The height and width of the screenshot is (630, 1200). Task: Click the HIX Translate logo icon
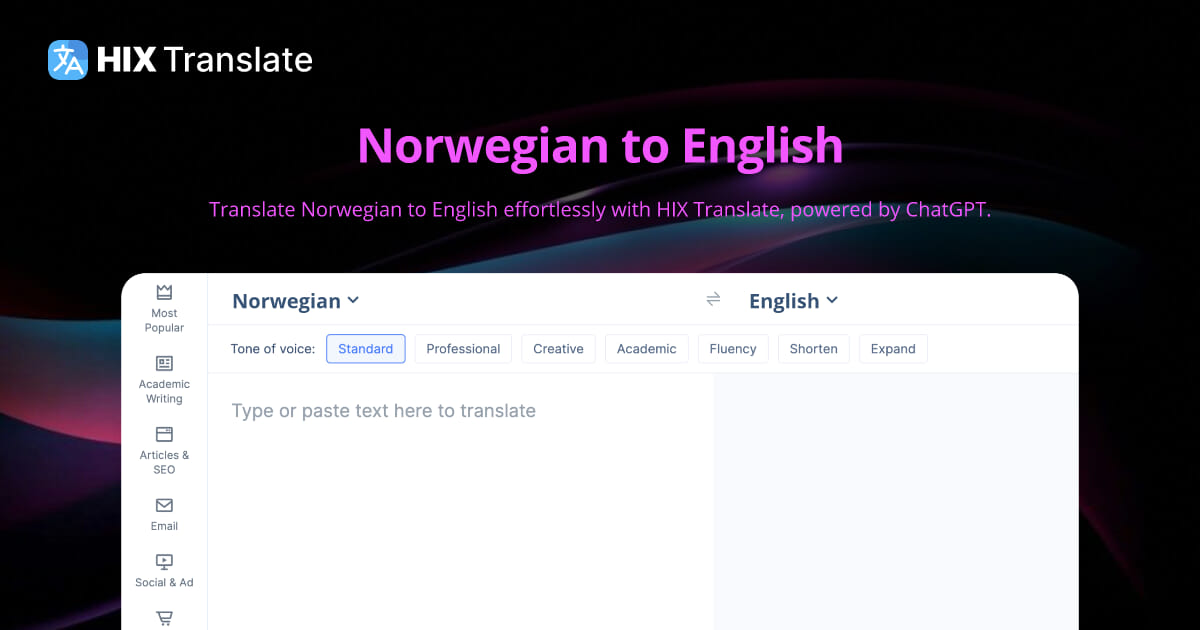(68, 60)
